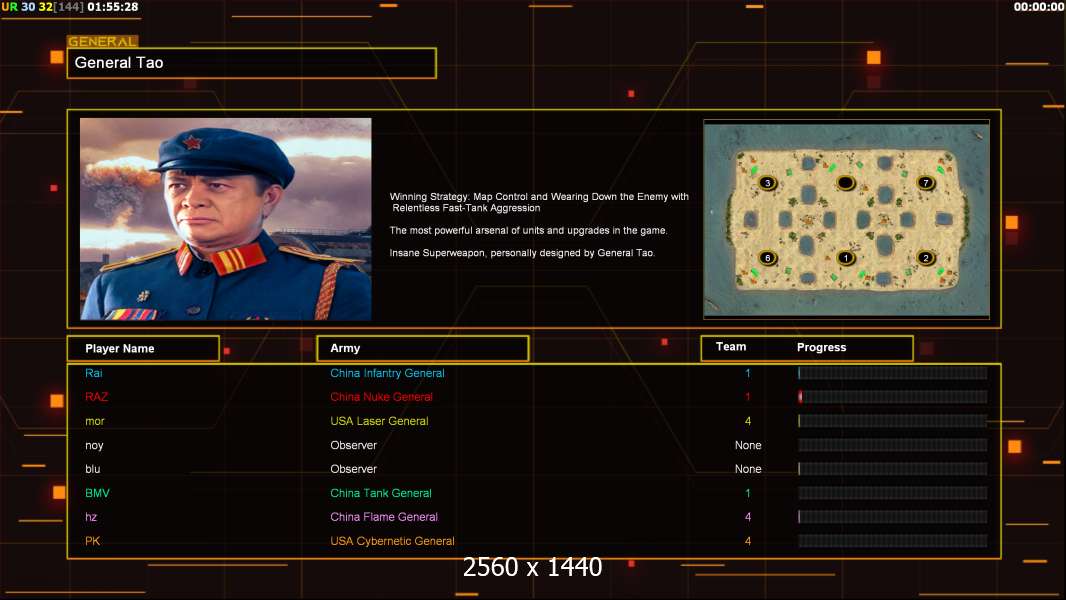This screenshot has height=600, width=1066.
Task: Click the Team column header
Action: (x=731, y=347)
